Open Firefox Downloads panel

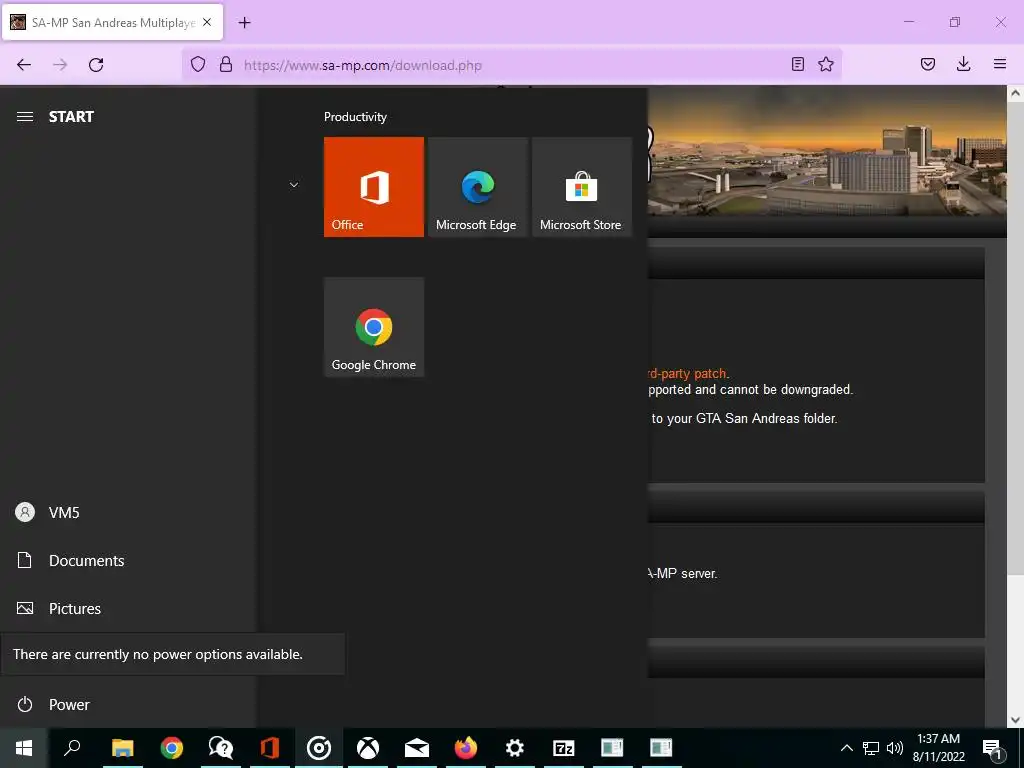click(x=963, y=64)
